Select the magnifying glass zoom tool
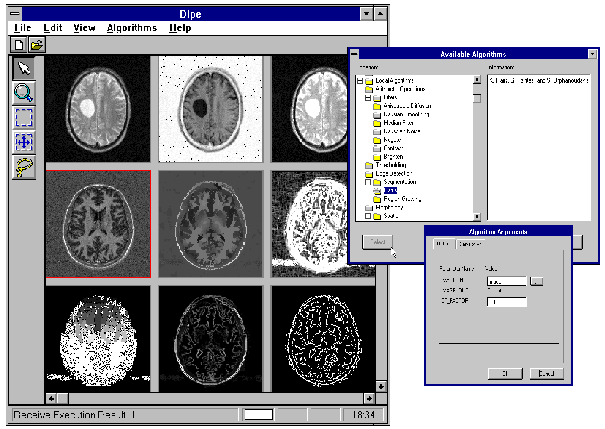 [x=24, y=93]
